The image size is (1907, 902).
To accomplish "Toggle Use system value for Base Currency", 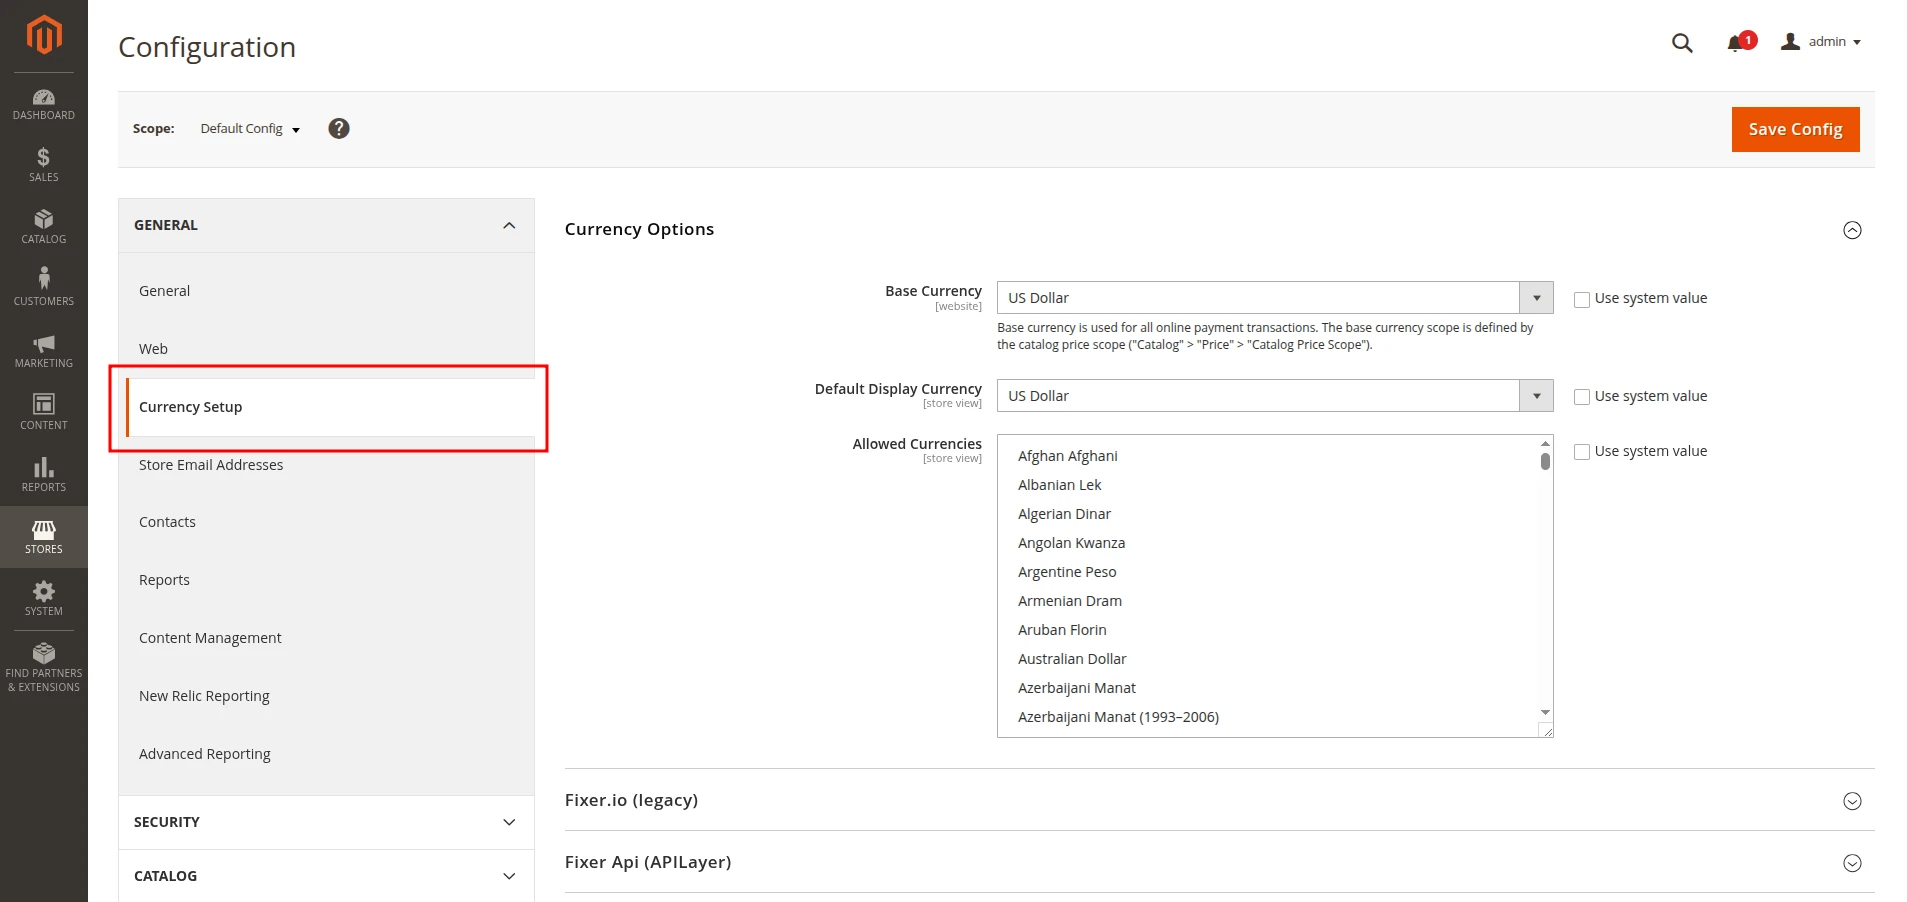I will tap(1582, 299).
